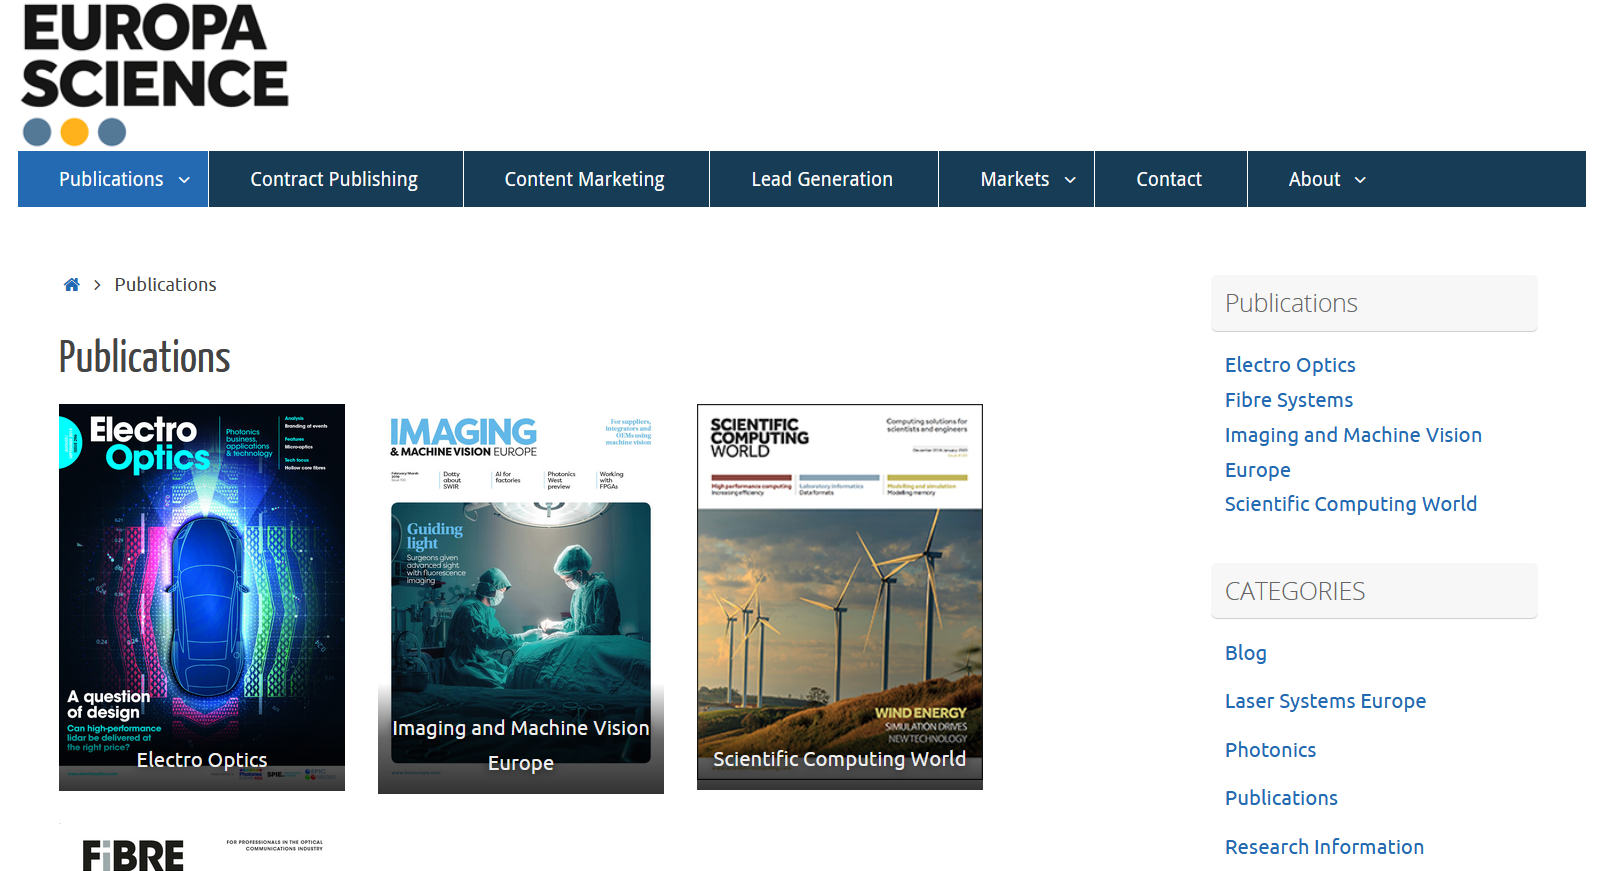Open Research Information category link
The width and height of the screenshot is (1603, 871).
tap(1324, 847)
